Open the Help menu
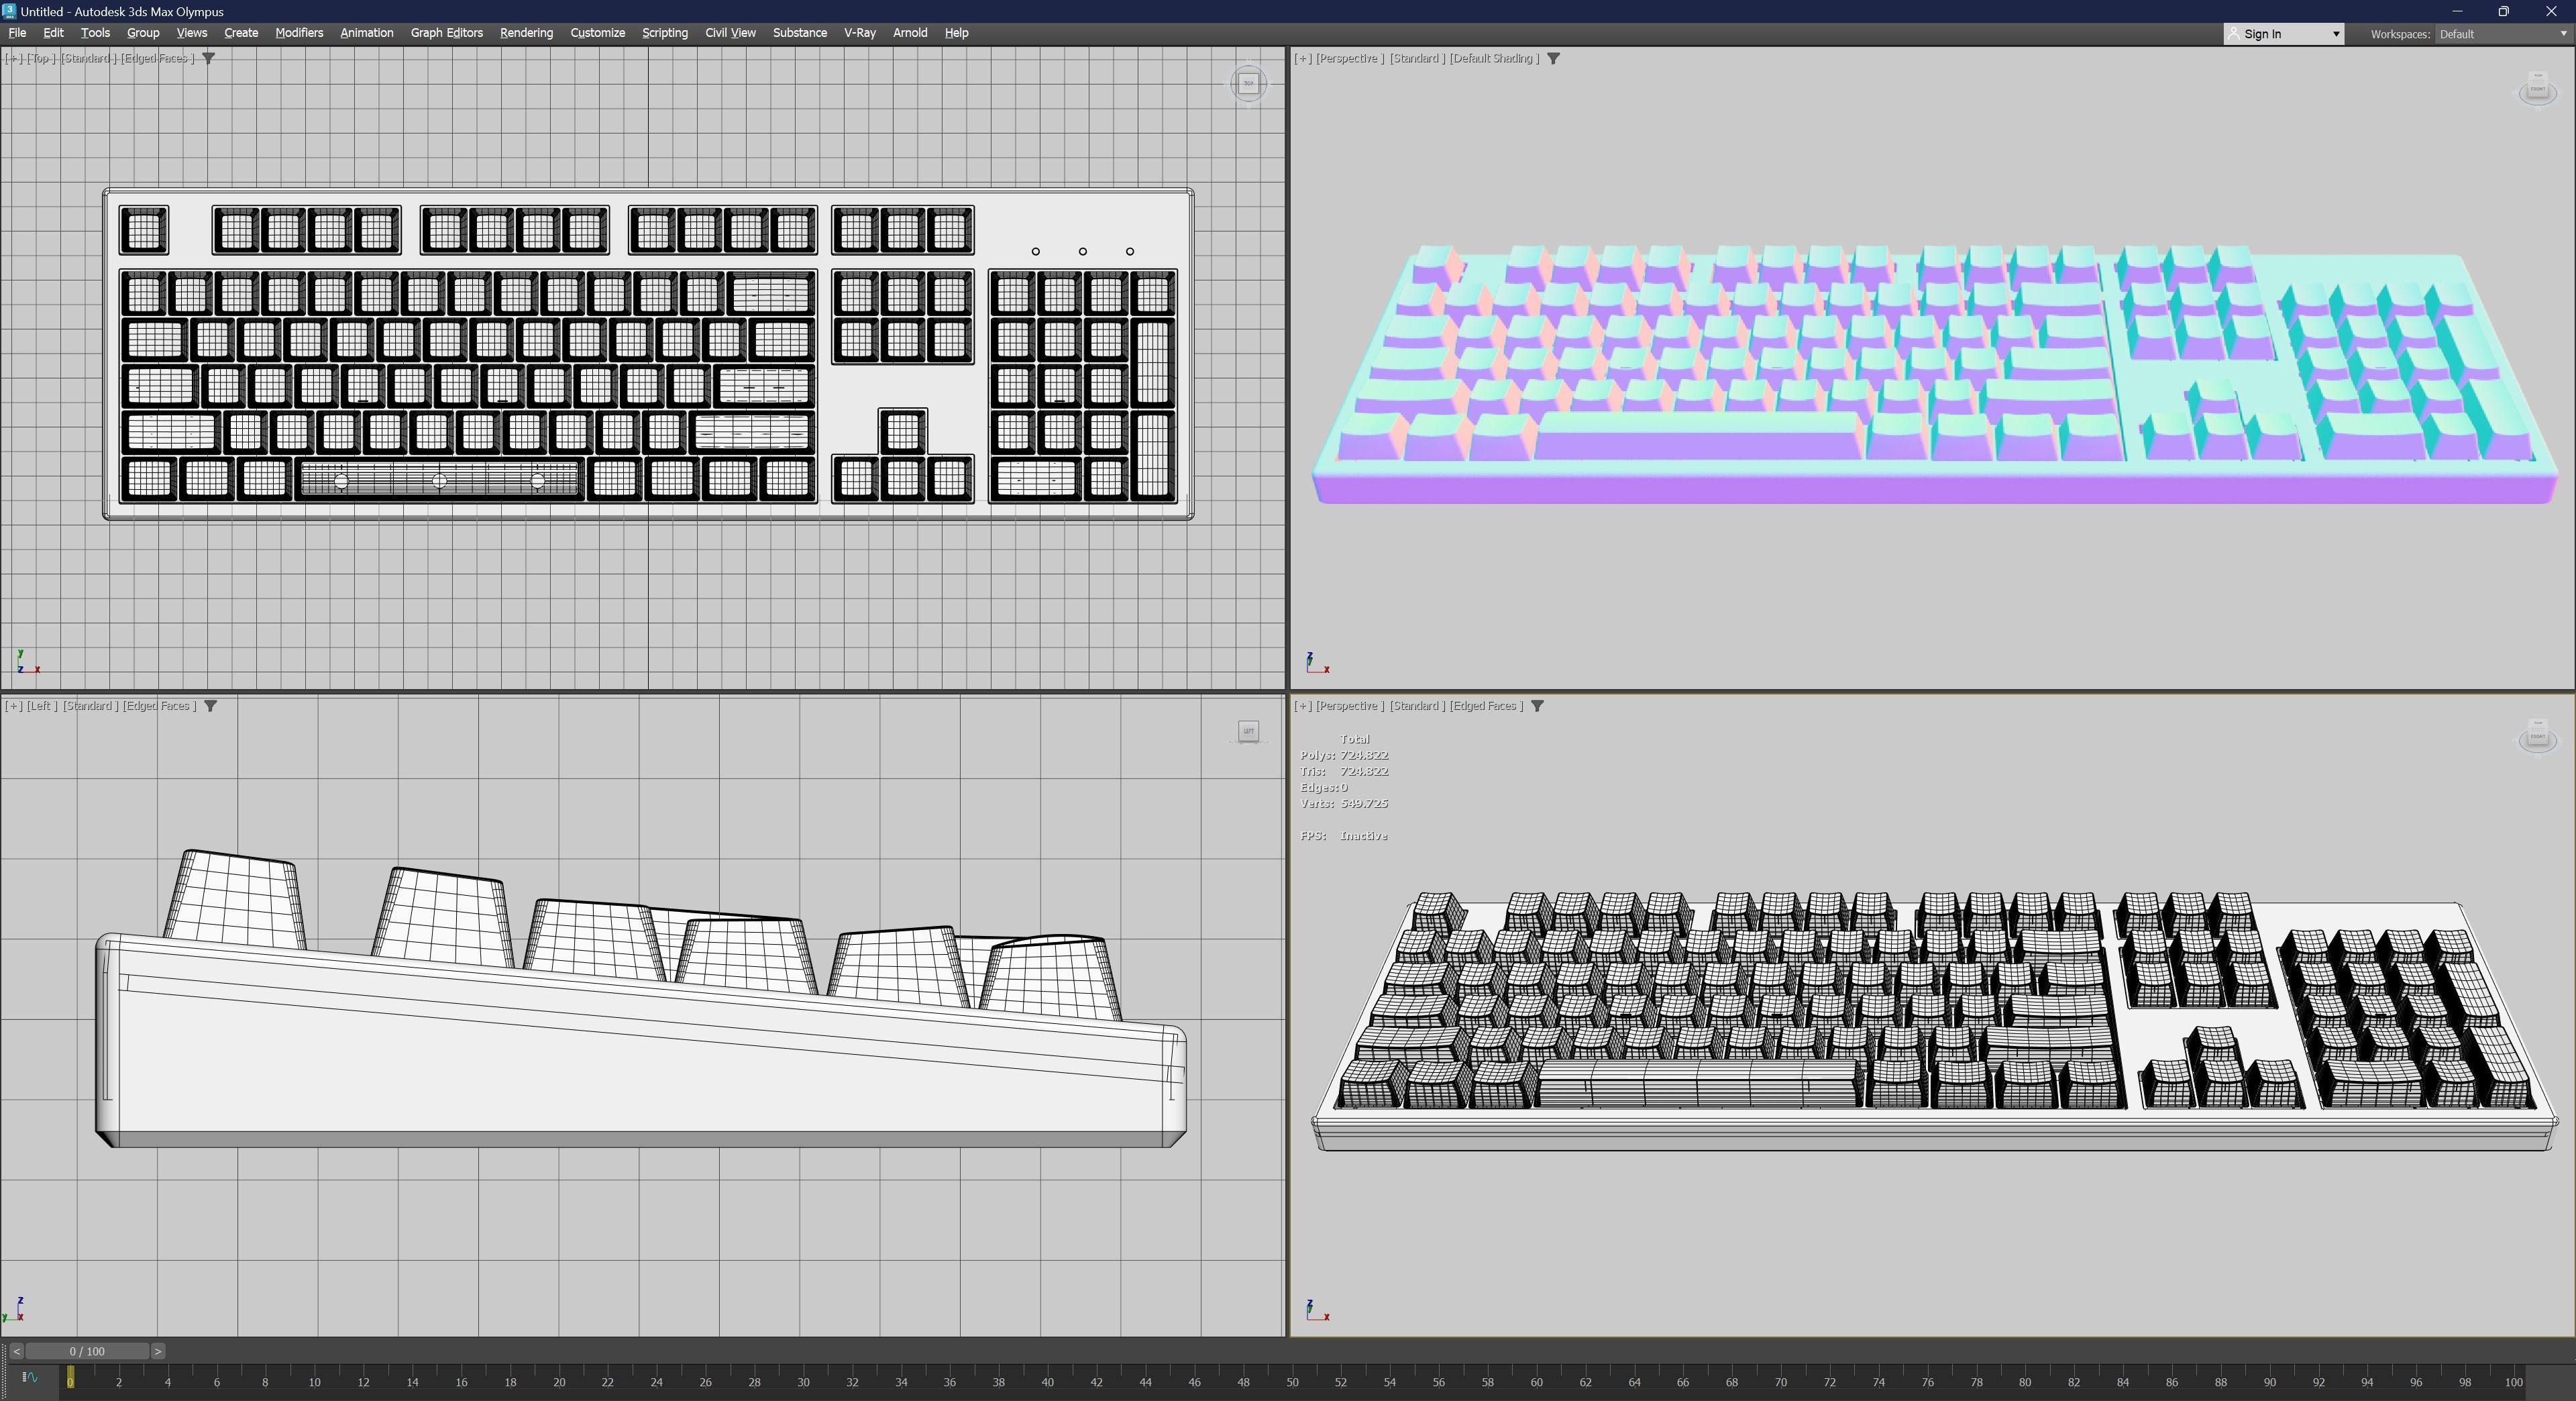The height and width of the screenshot is (1401, 2576). point(956,33)
